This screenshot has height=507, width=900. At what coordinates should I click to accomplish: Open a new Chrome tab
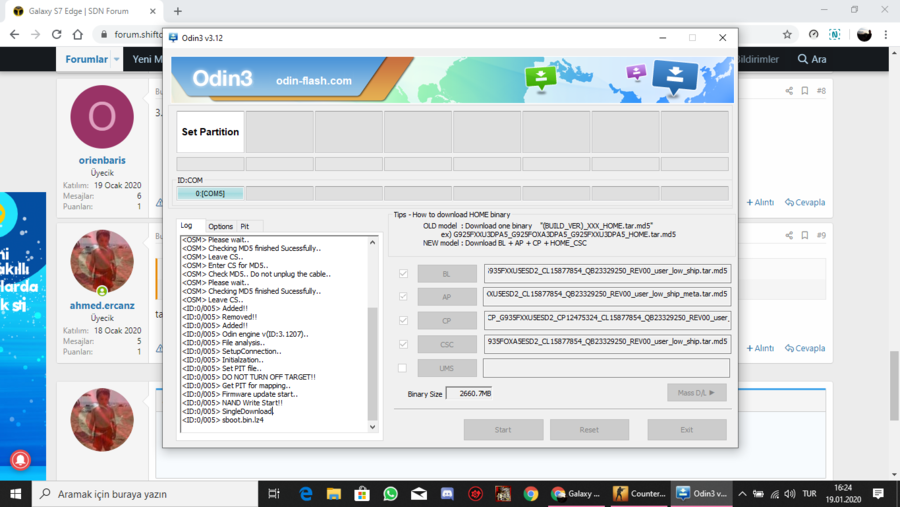pyautogui.click(x=178, y=11)
